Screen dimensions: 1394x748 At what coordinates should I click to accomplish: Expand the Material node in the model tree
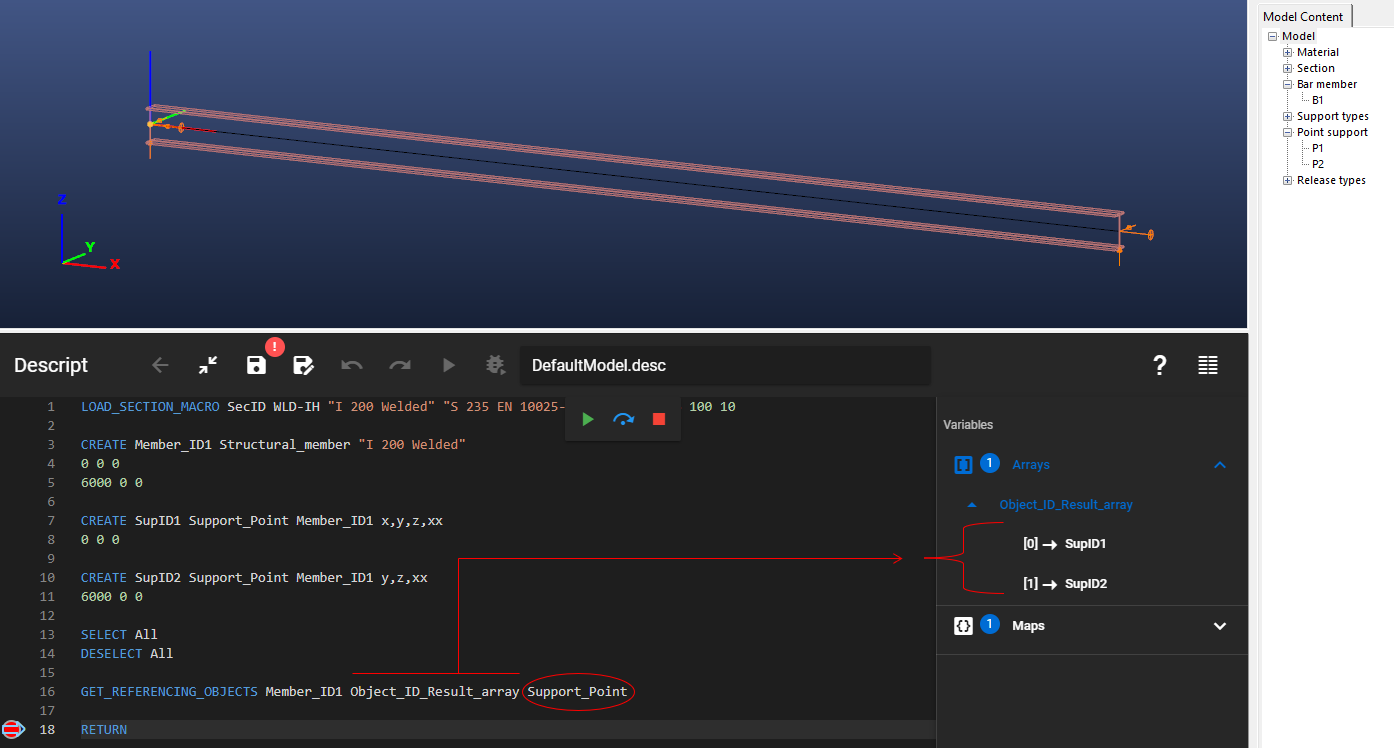[1288, 52]
